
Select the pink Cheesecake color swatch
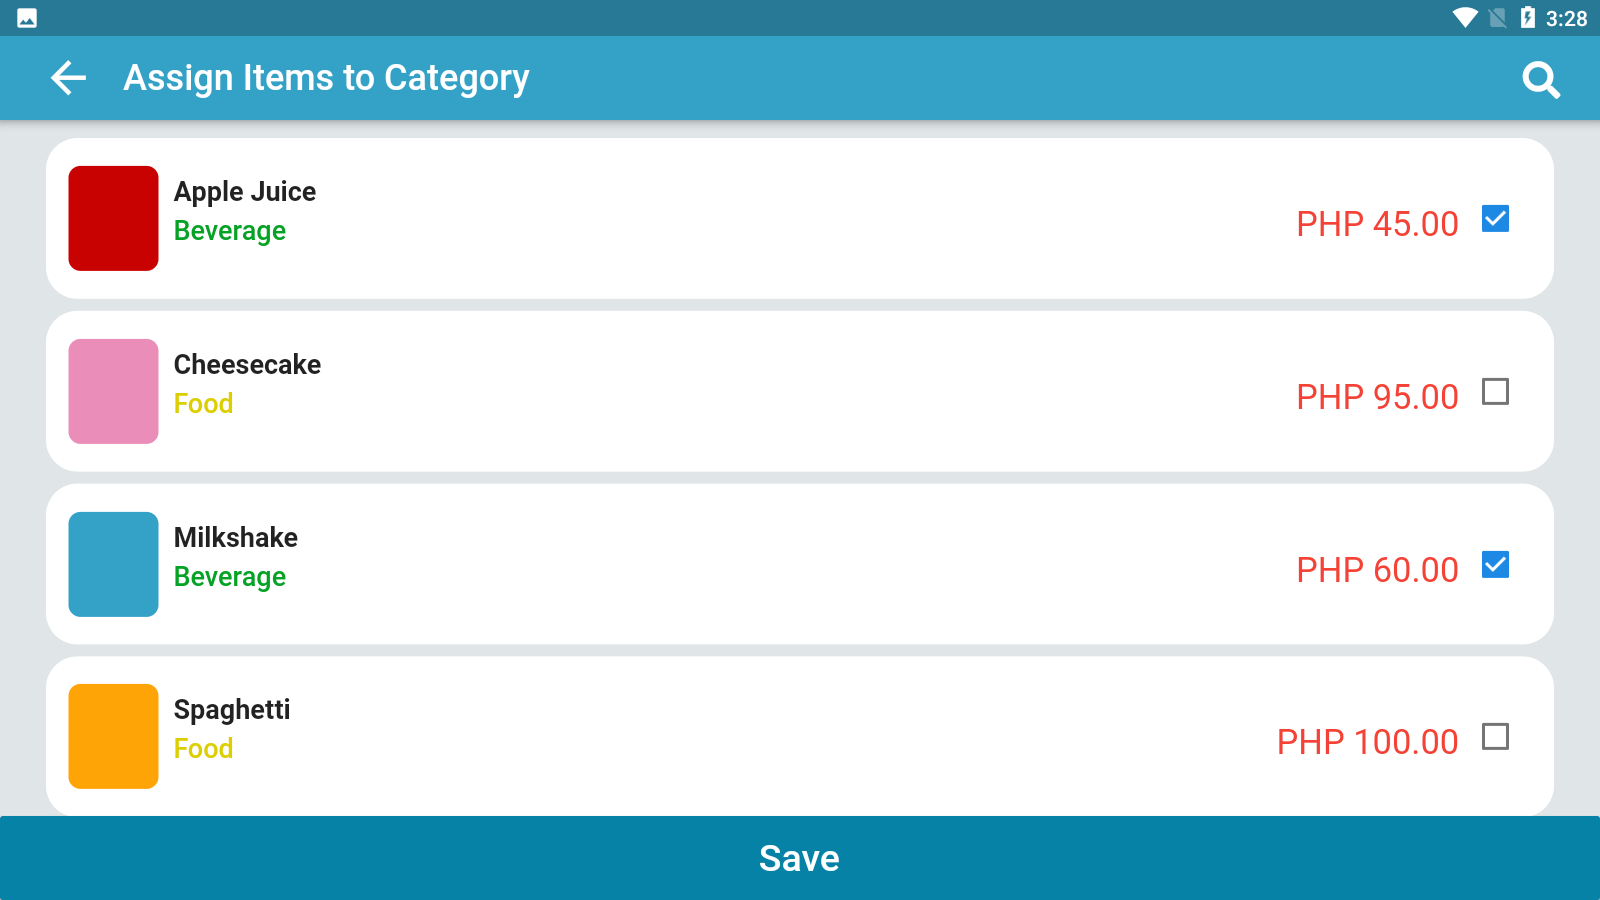pyautogui.click(x=113, y=391)
